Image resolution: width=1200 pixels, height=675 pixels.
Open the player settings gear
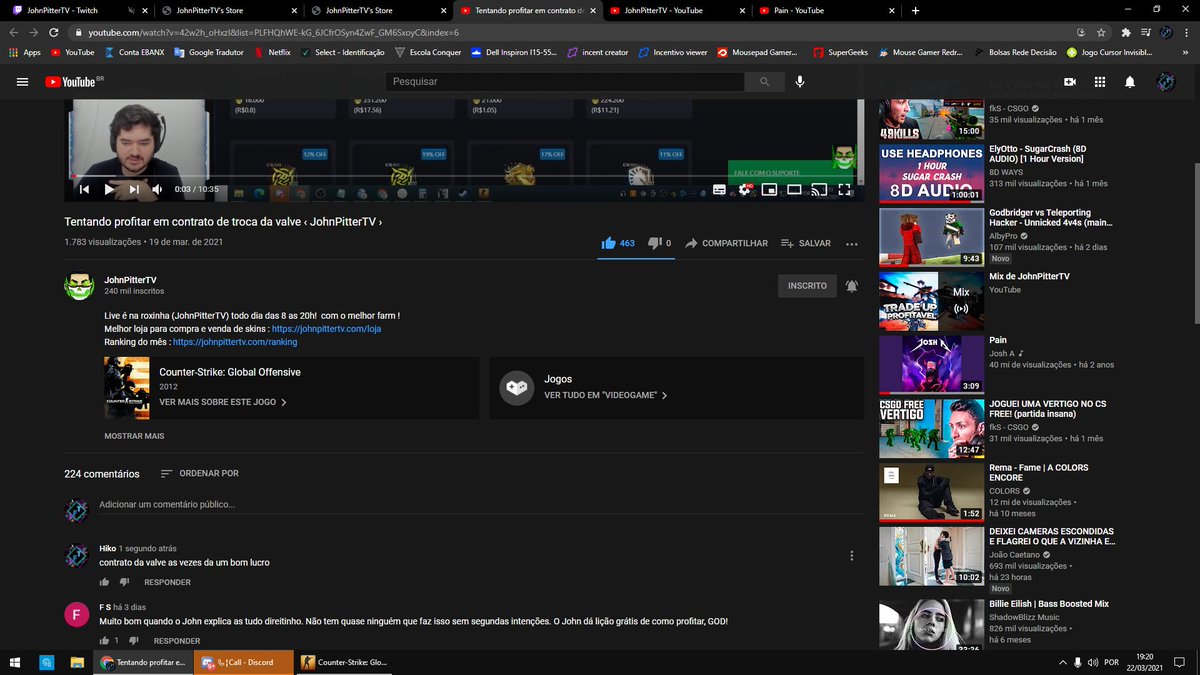click(x=745, y=189)
